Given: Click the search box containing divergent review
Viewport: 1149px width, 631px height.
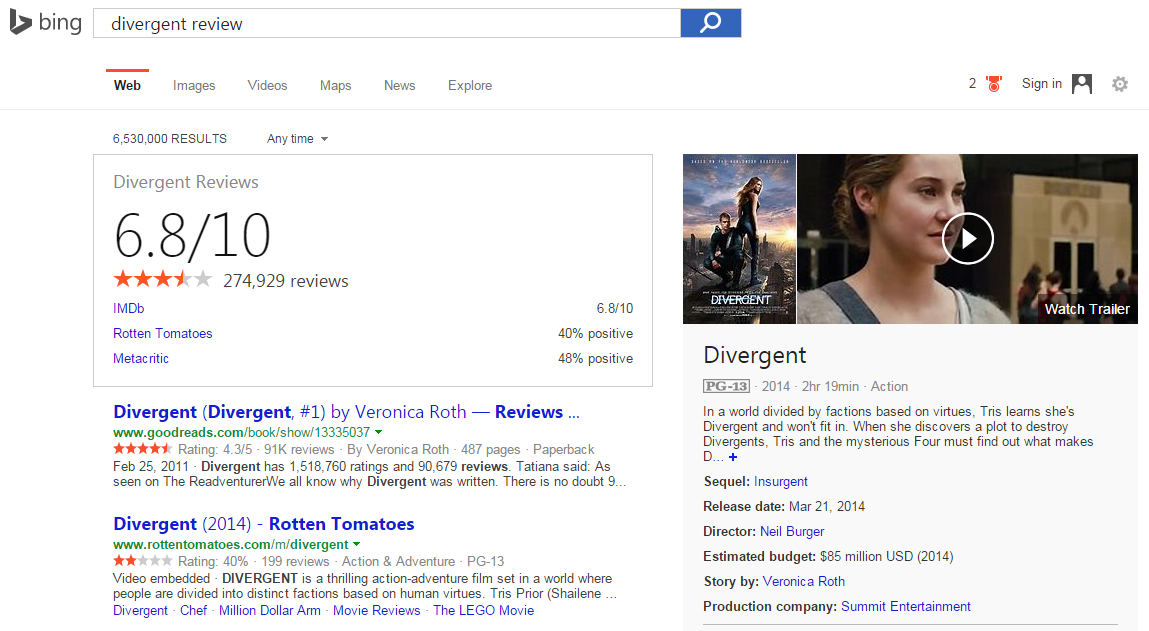Looking at the screenshot, I should [386, 23].
